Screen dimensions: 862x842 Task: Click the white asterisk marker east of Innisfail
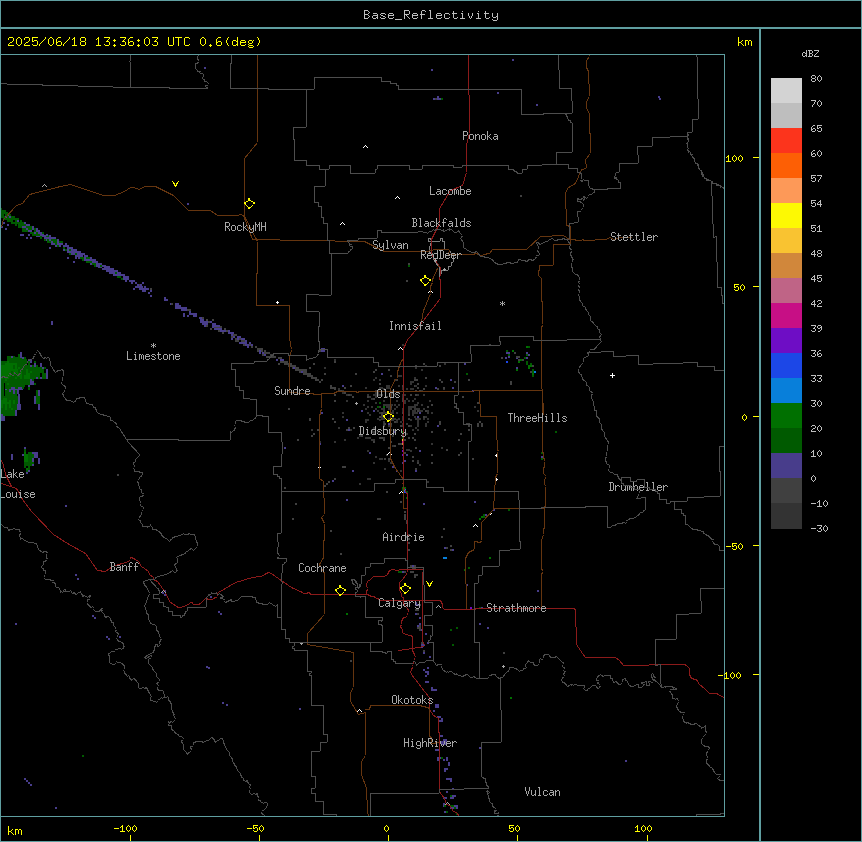click(x=502, y=303)
